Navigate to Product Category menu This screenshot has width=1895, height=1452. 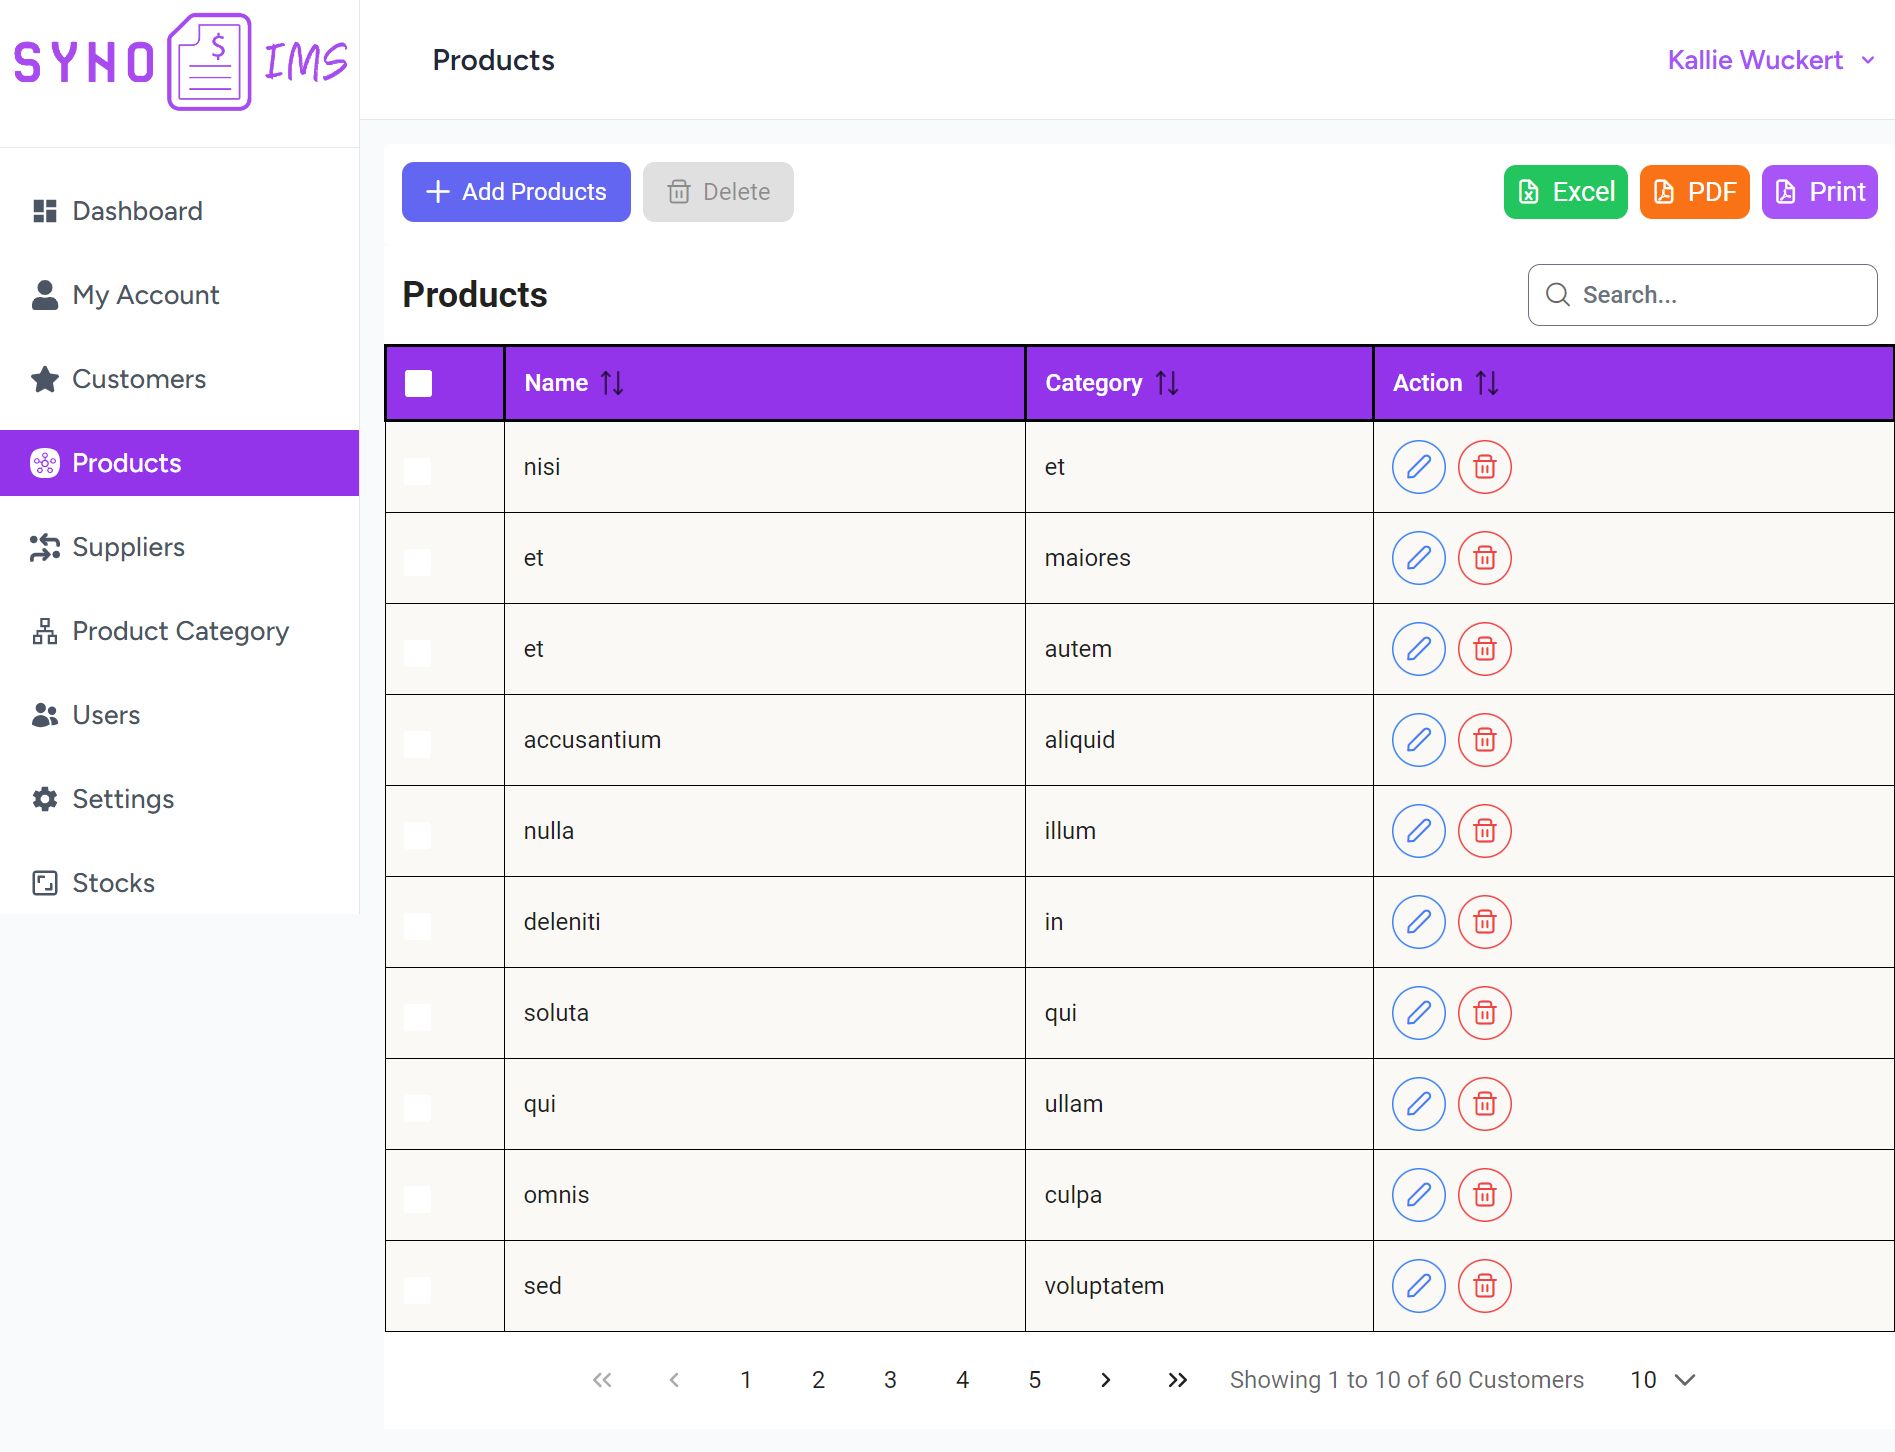[x=180, y=631]
